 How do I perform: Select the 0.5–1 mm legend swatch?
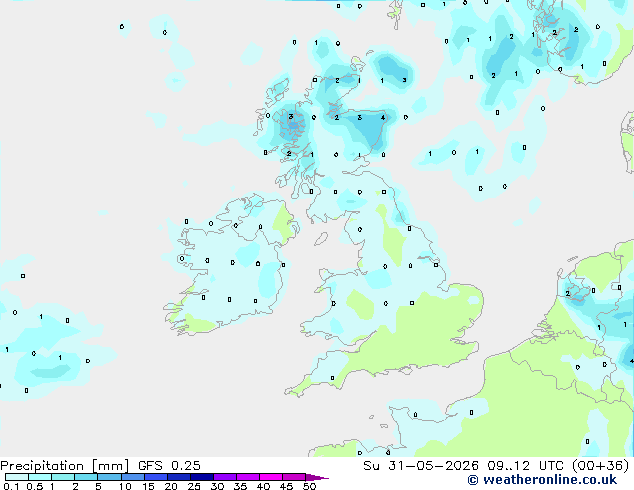tap(40, 477)
